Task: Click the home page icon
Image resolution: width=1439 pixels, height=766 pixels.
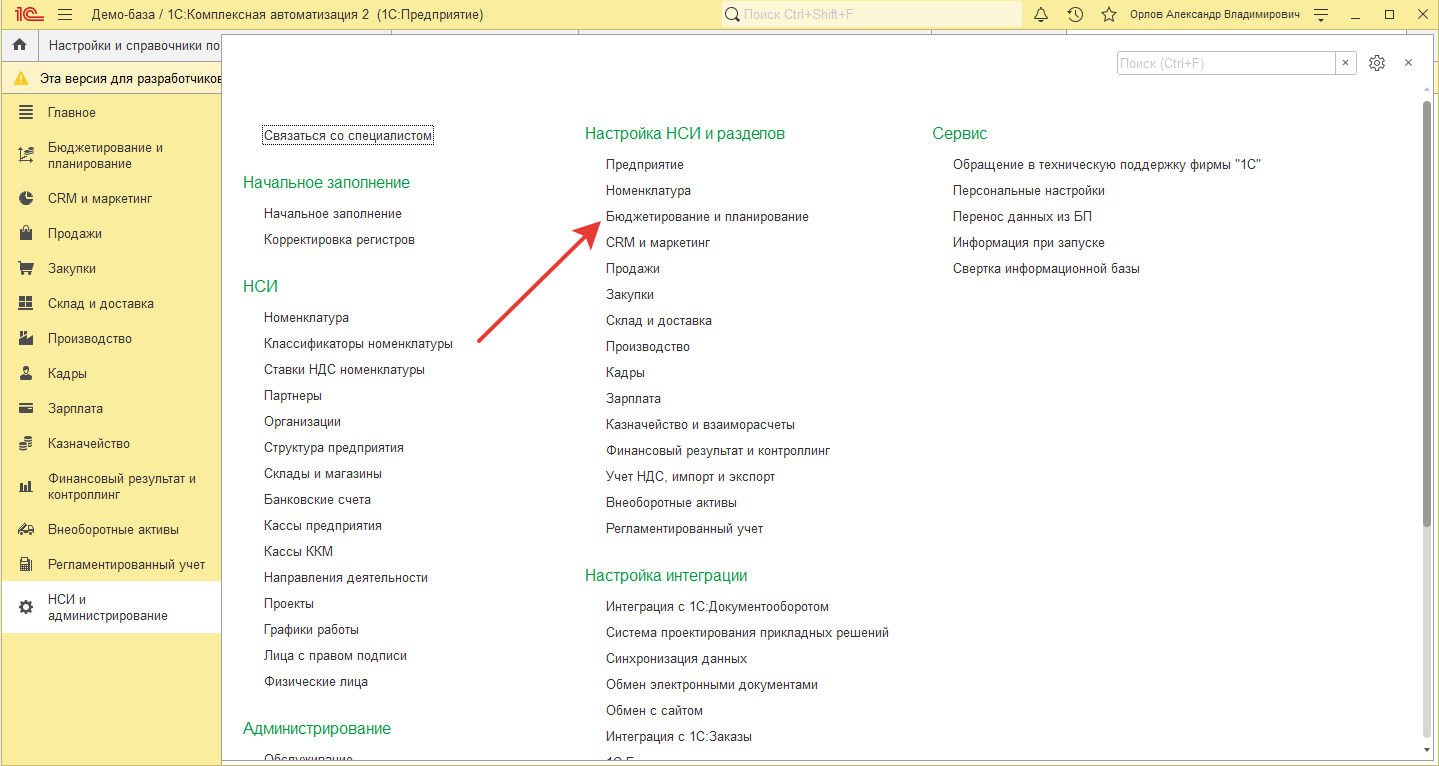Action: (x=19, y=45)
